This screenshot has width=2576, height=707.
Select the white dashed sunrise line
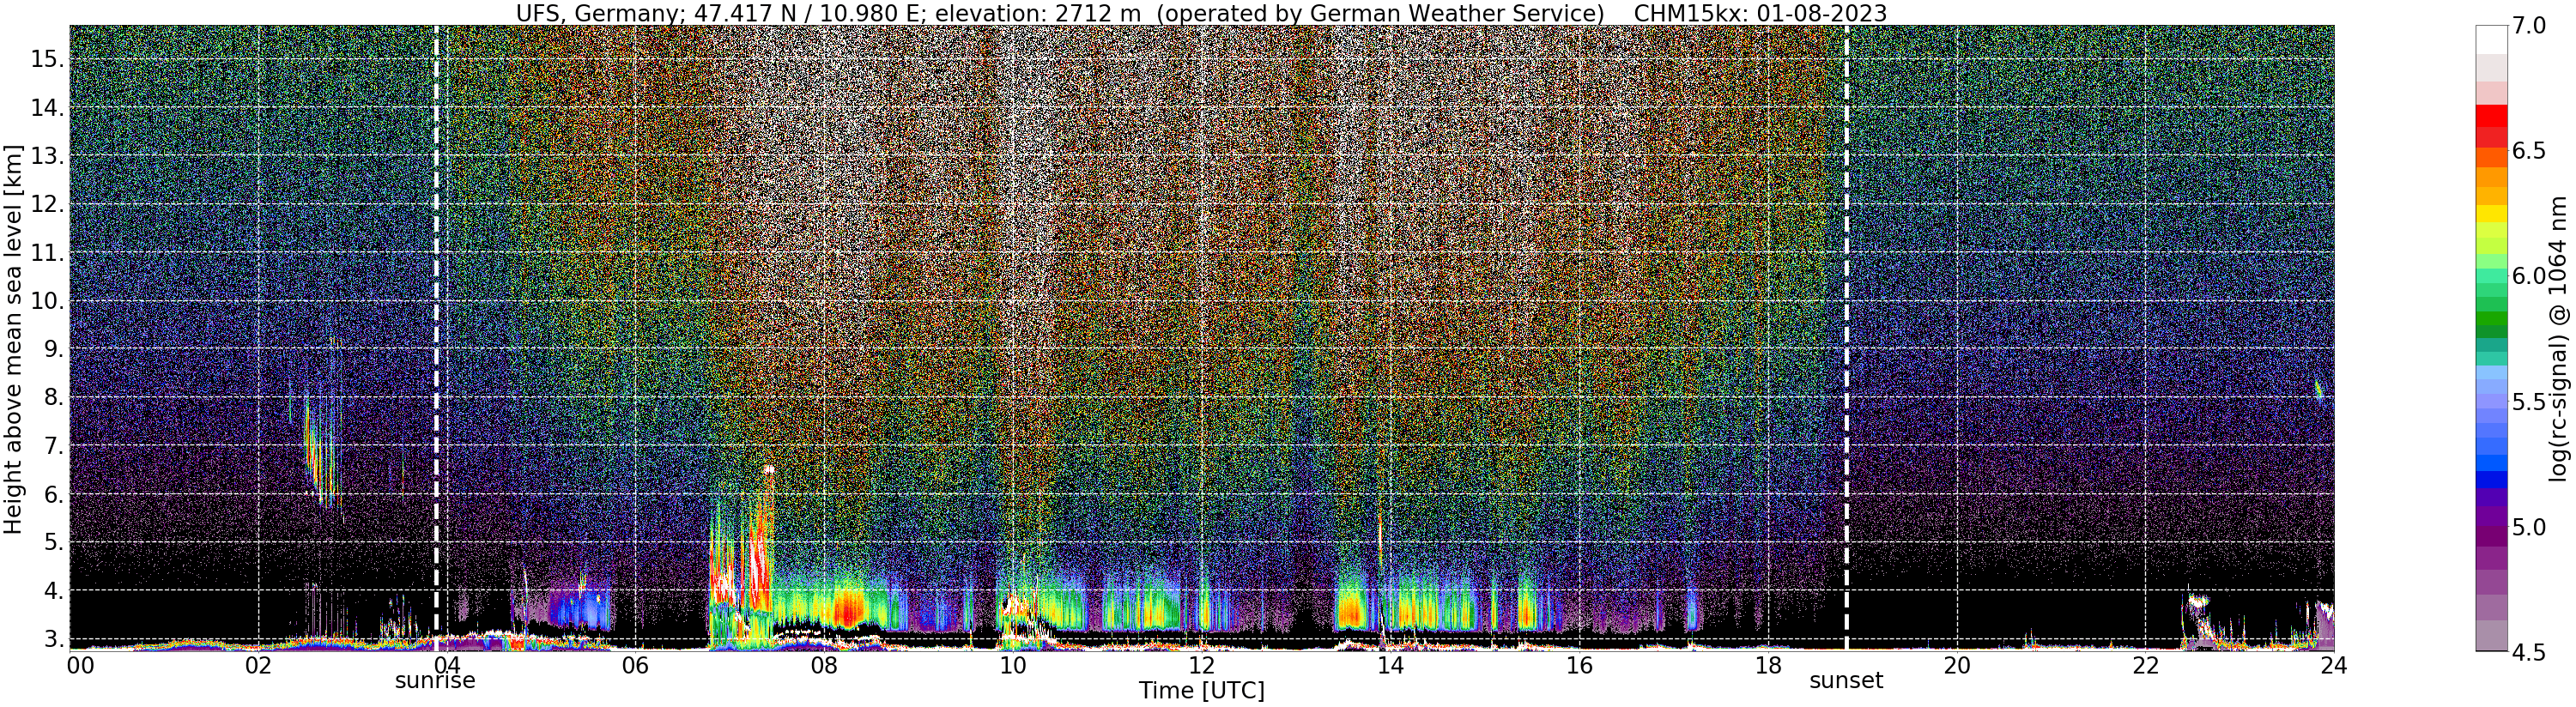[436, 337]
